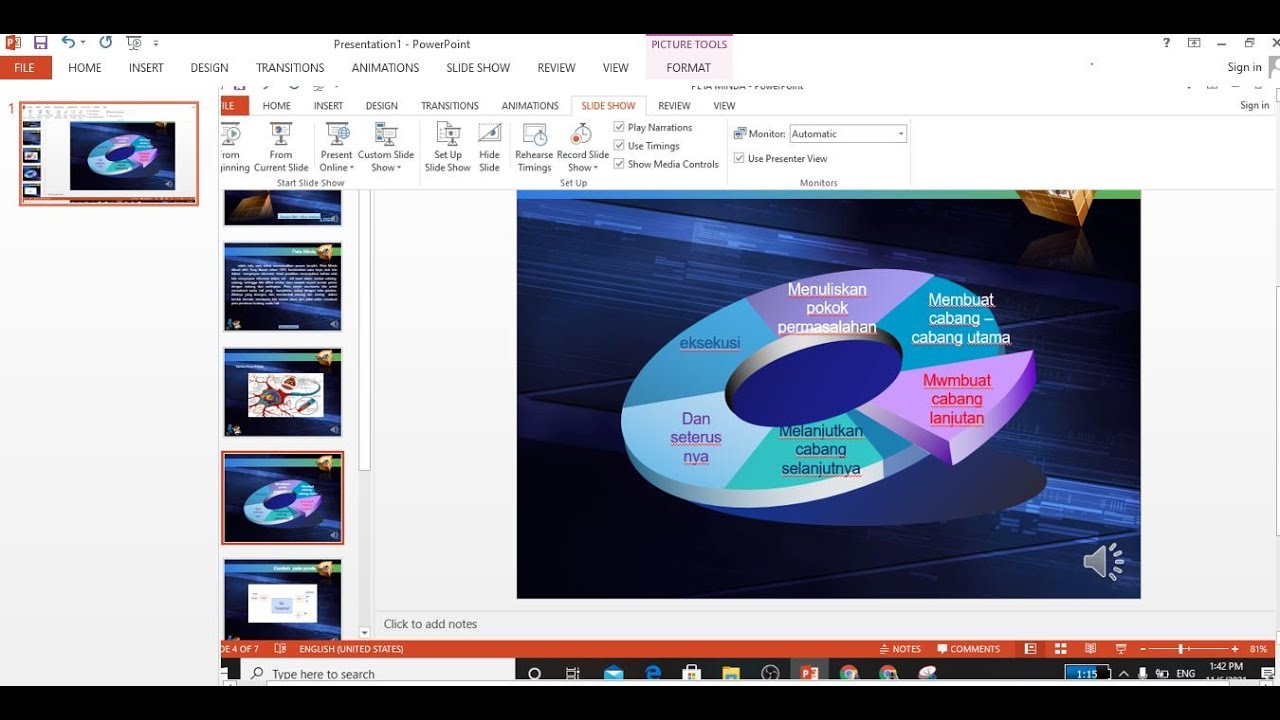Select the neuron image slide thumbnail
Image resolution: width=1280 pixels, height=720 pixels.
tap(283, 393)
